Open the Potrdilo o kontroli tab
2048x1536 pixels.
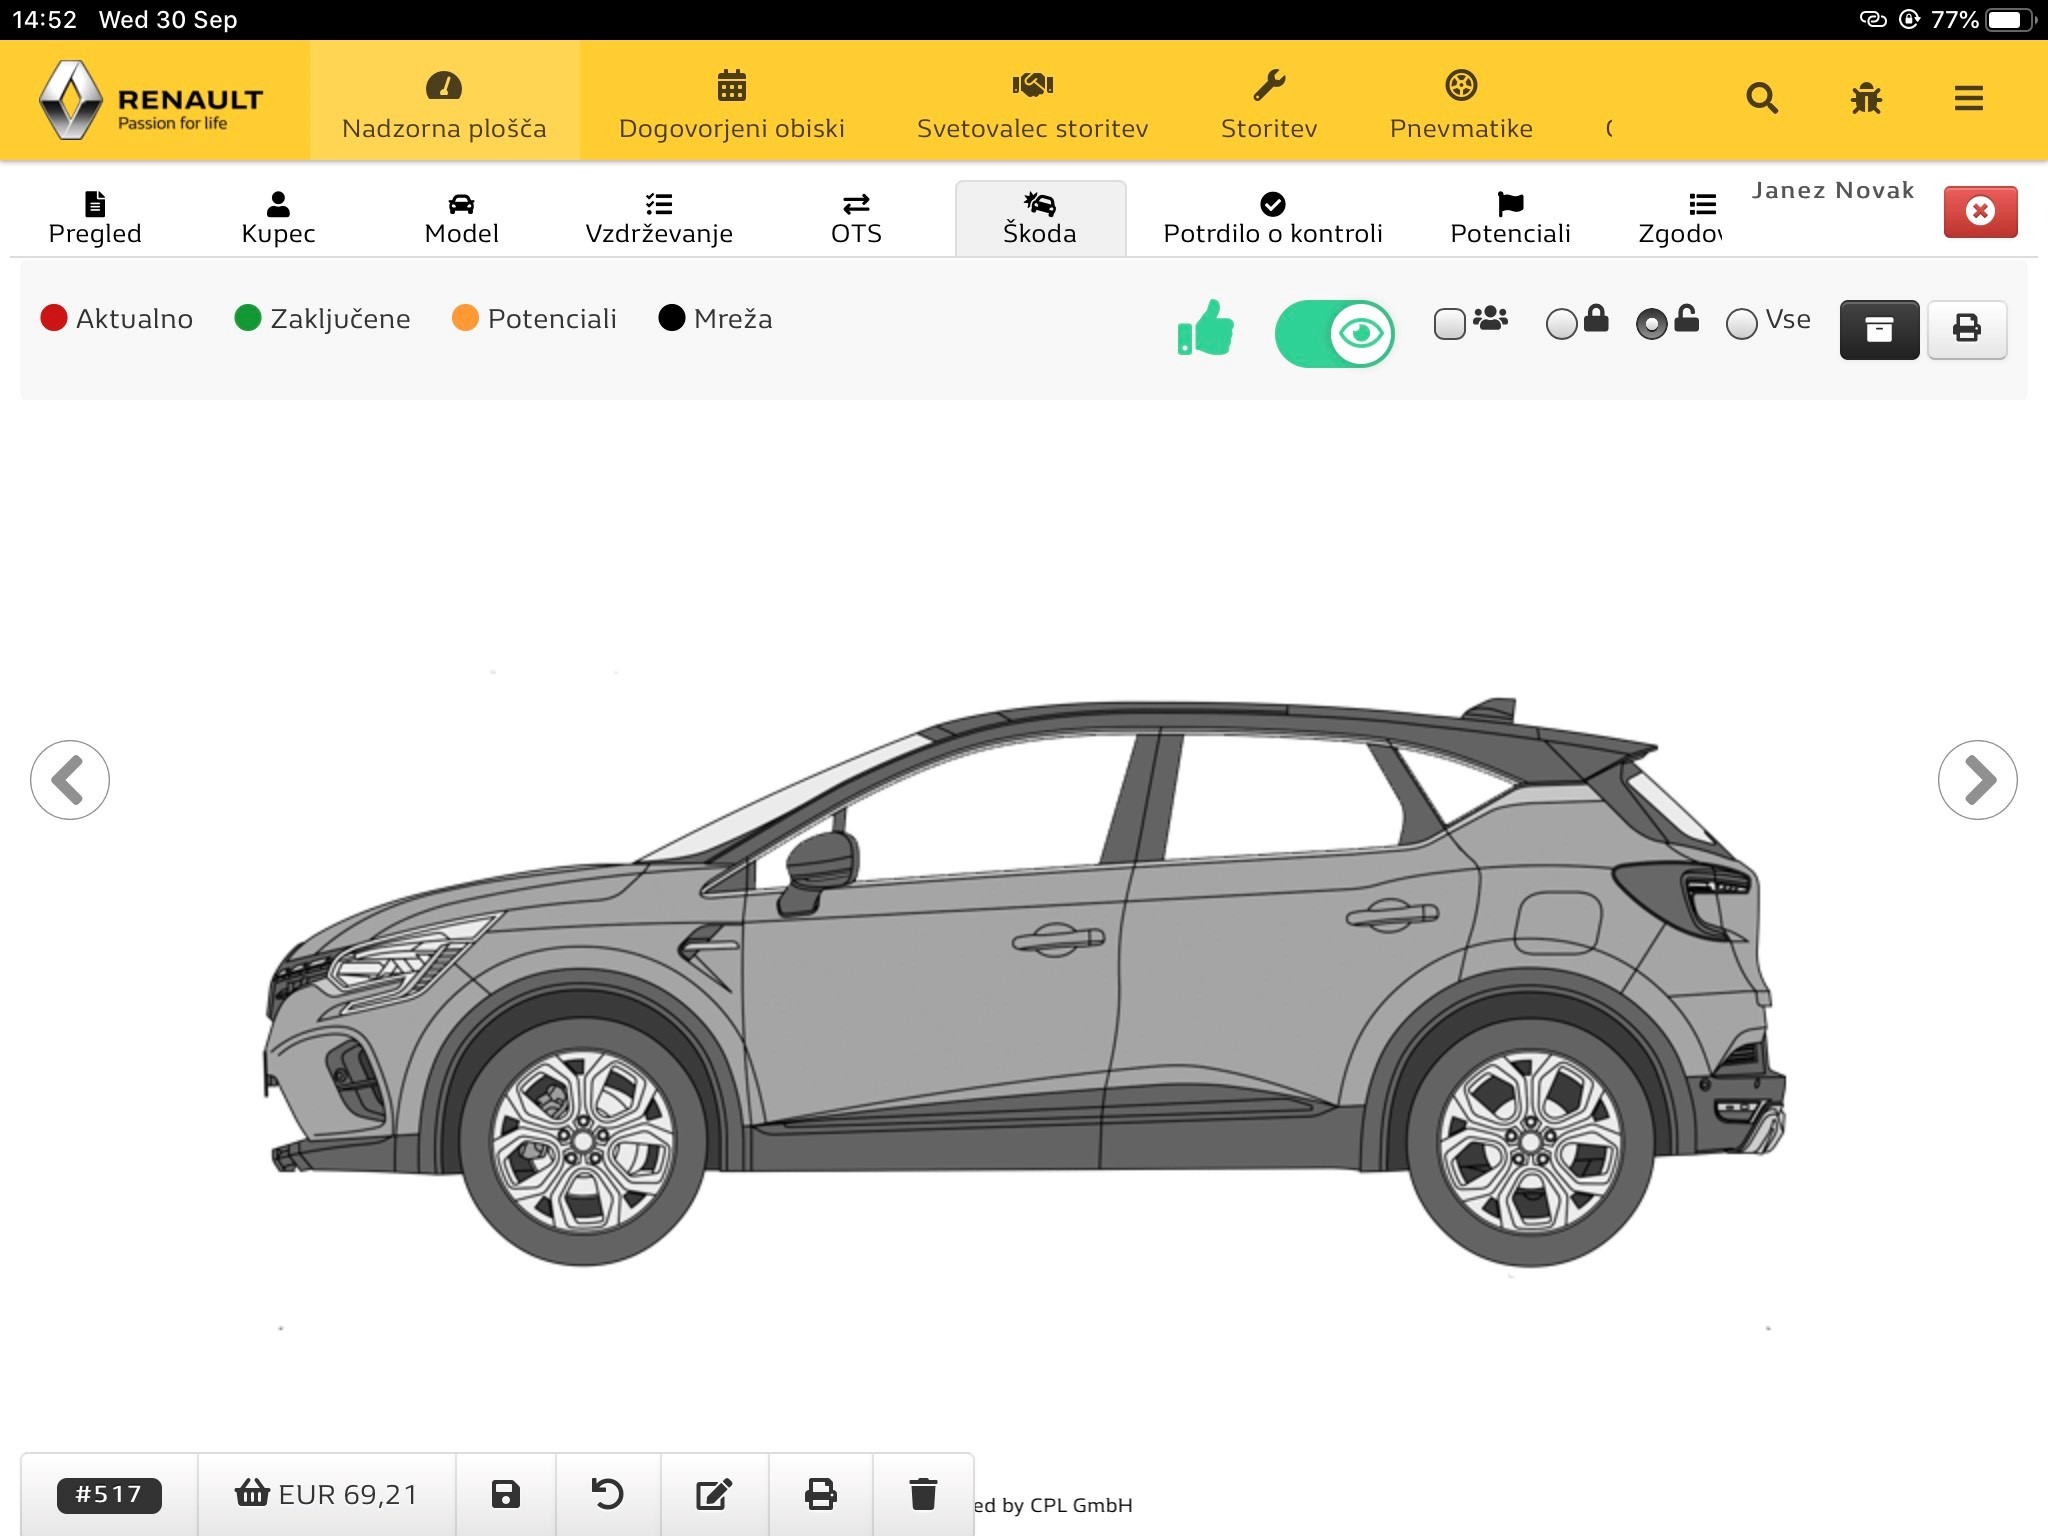pyautogui.click(x=1272, y=218)
